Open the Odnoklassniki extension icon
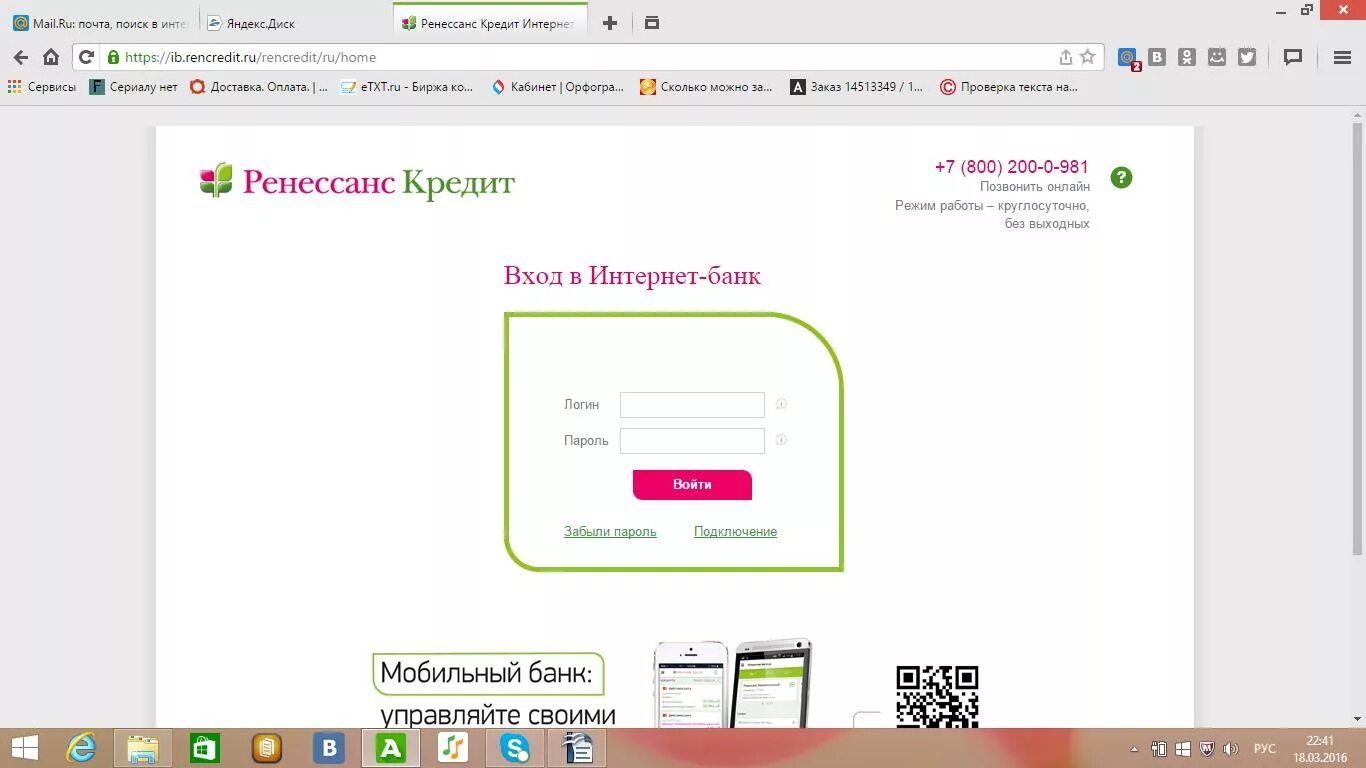This screenshot has height=768, width=1366. (1187, 57)
